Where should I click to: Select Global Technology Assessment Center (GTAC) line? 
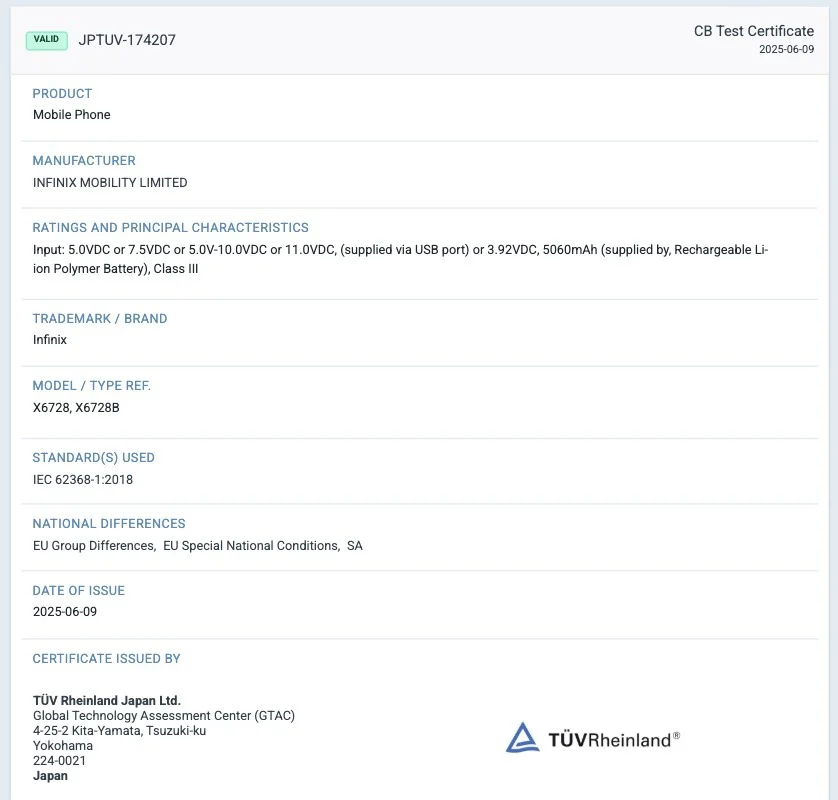[164, 716]
